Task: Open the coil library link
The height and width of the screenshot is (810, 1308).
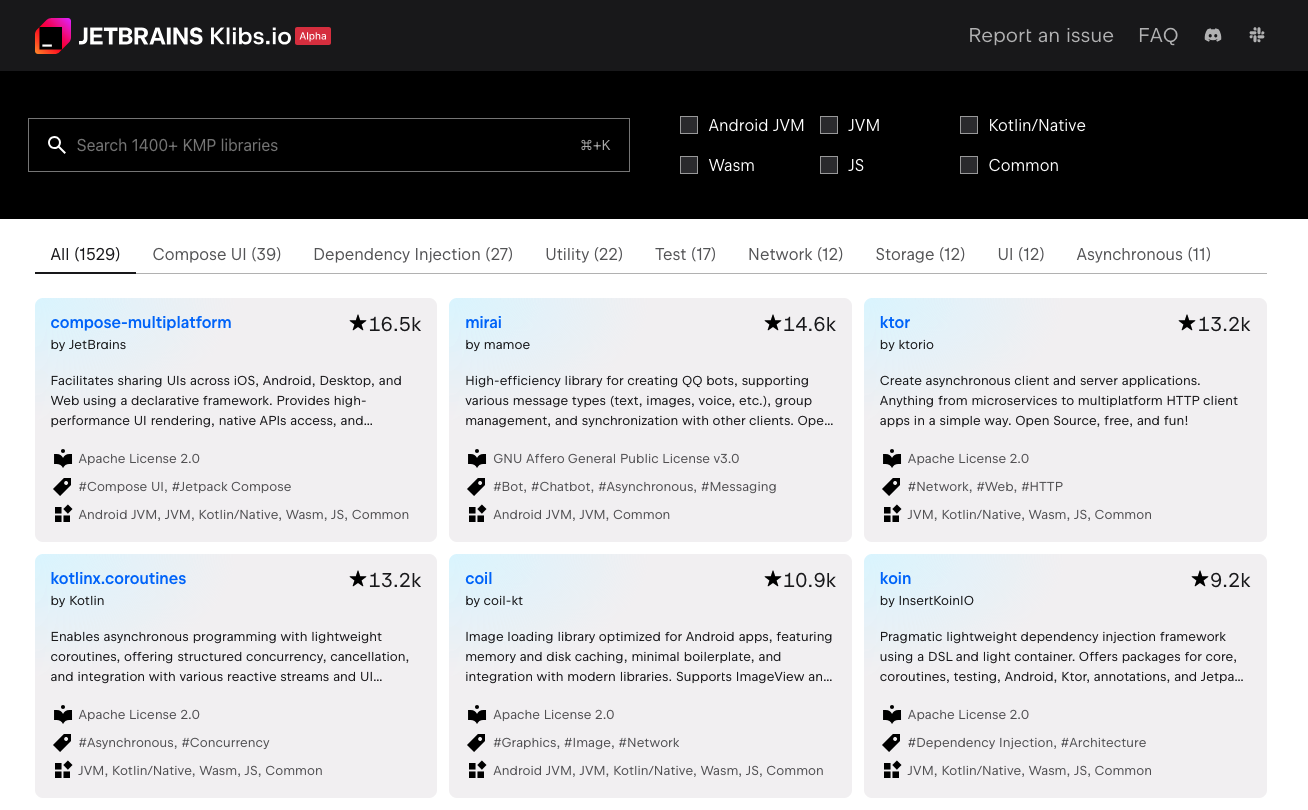Action: [x=479, y=578]
